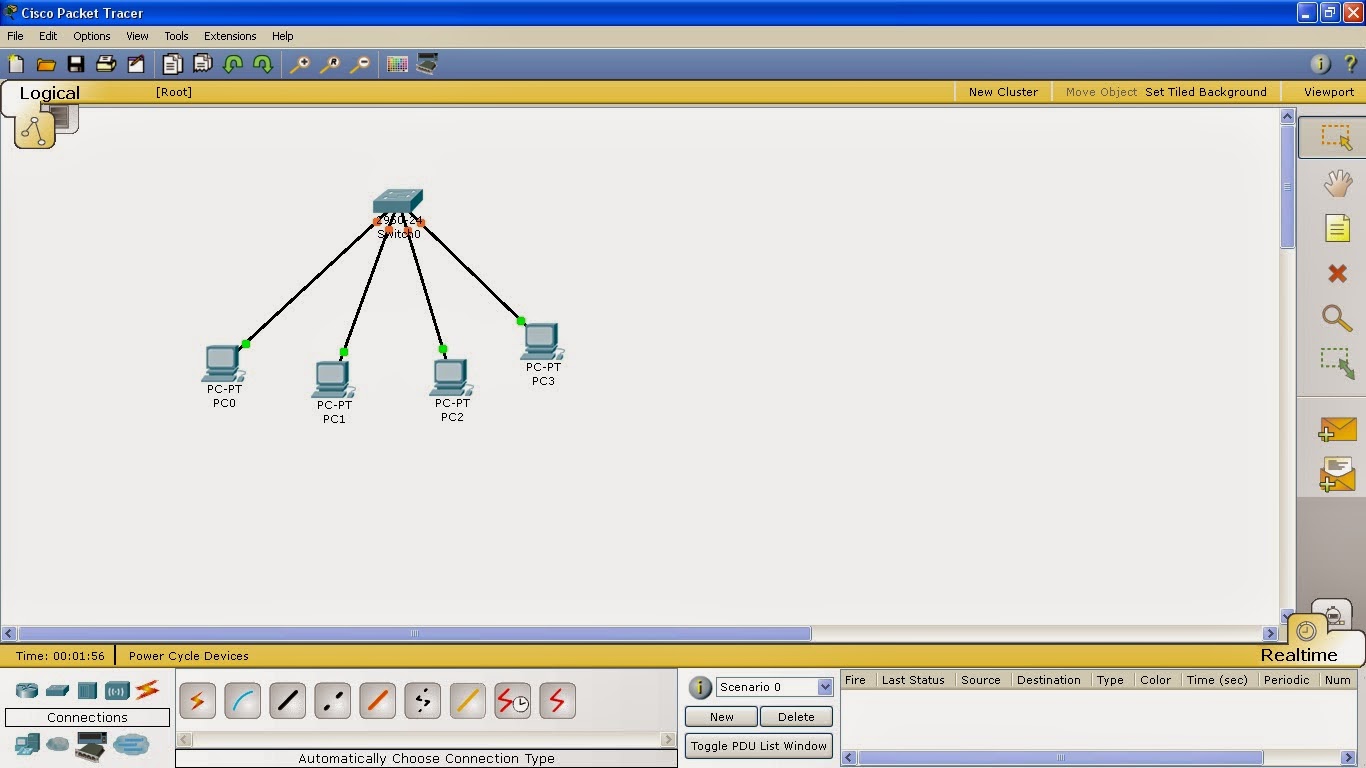1366x768 pixels.
Task: Open the Tools menu
Action: [x=176, y=36]
